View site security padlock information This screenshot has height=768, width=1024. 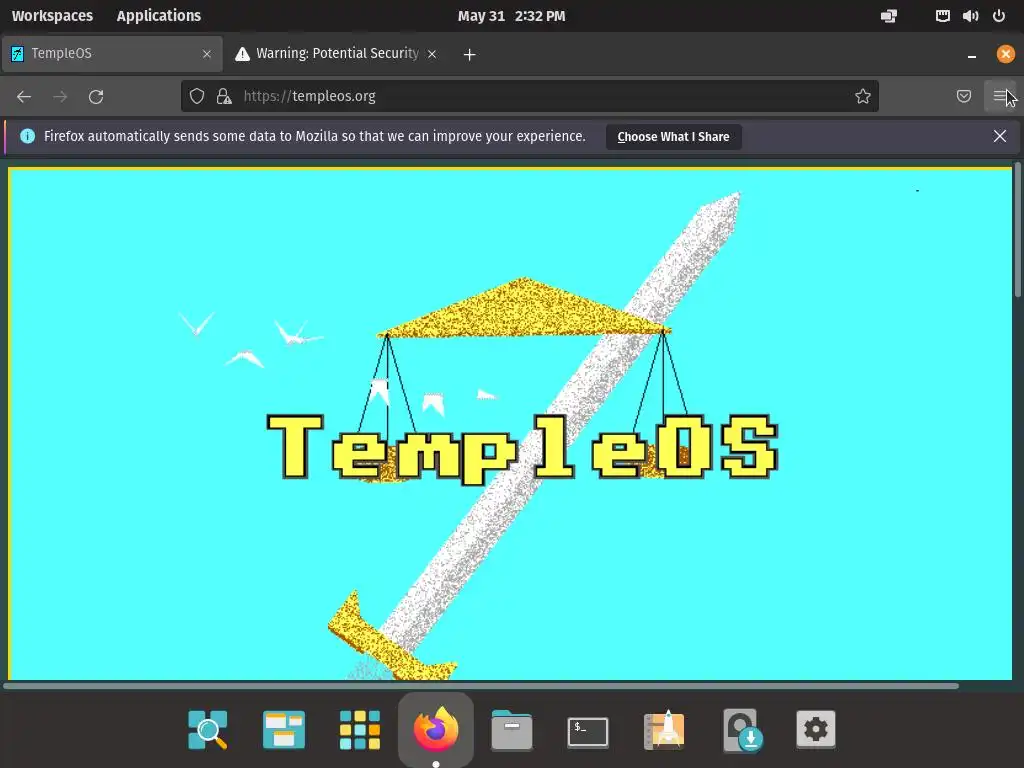pos(224,97)
